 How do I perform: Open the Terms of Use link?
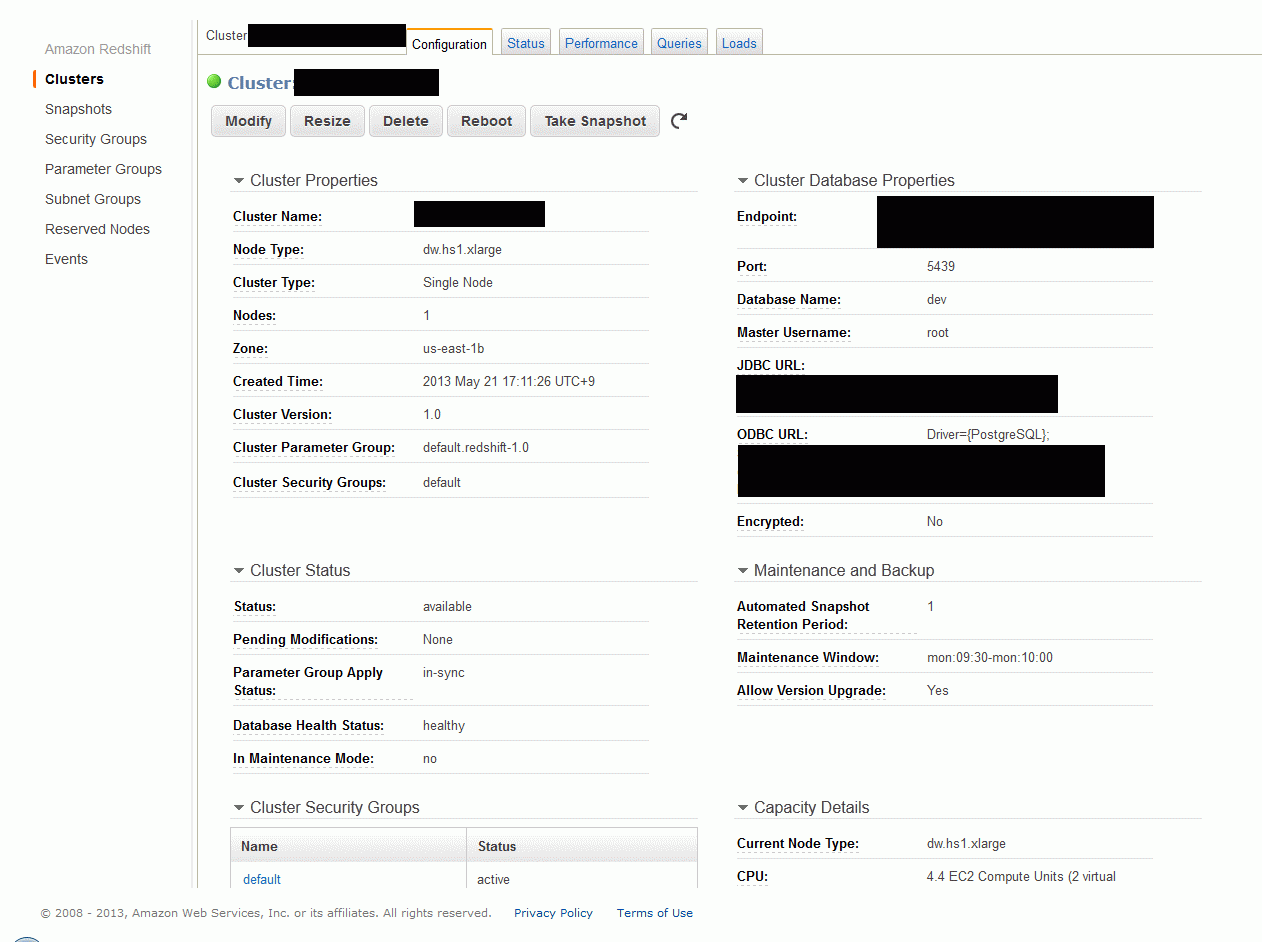[655, 913]
